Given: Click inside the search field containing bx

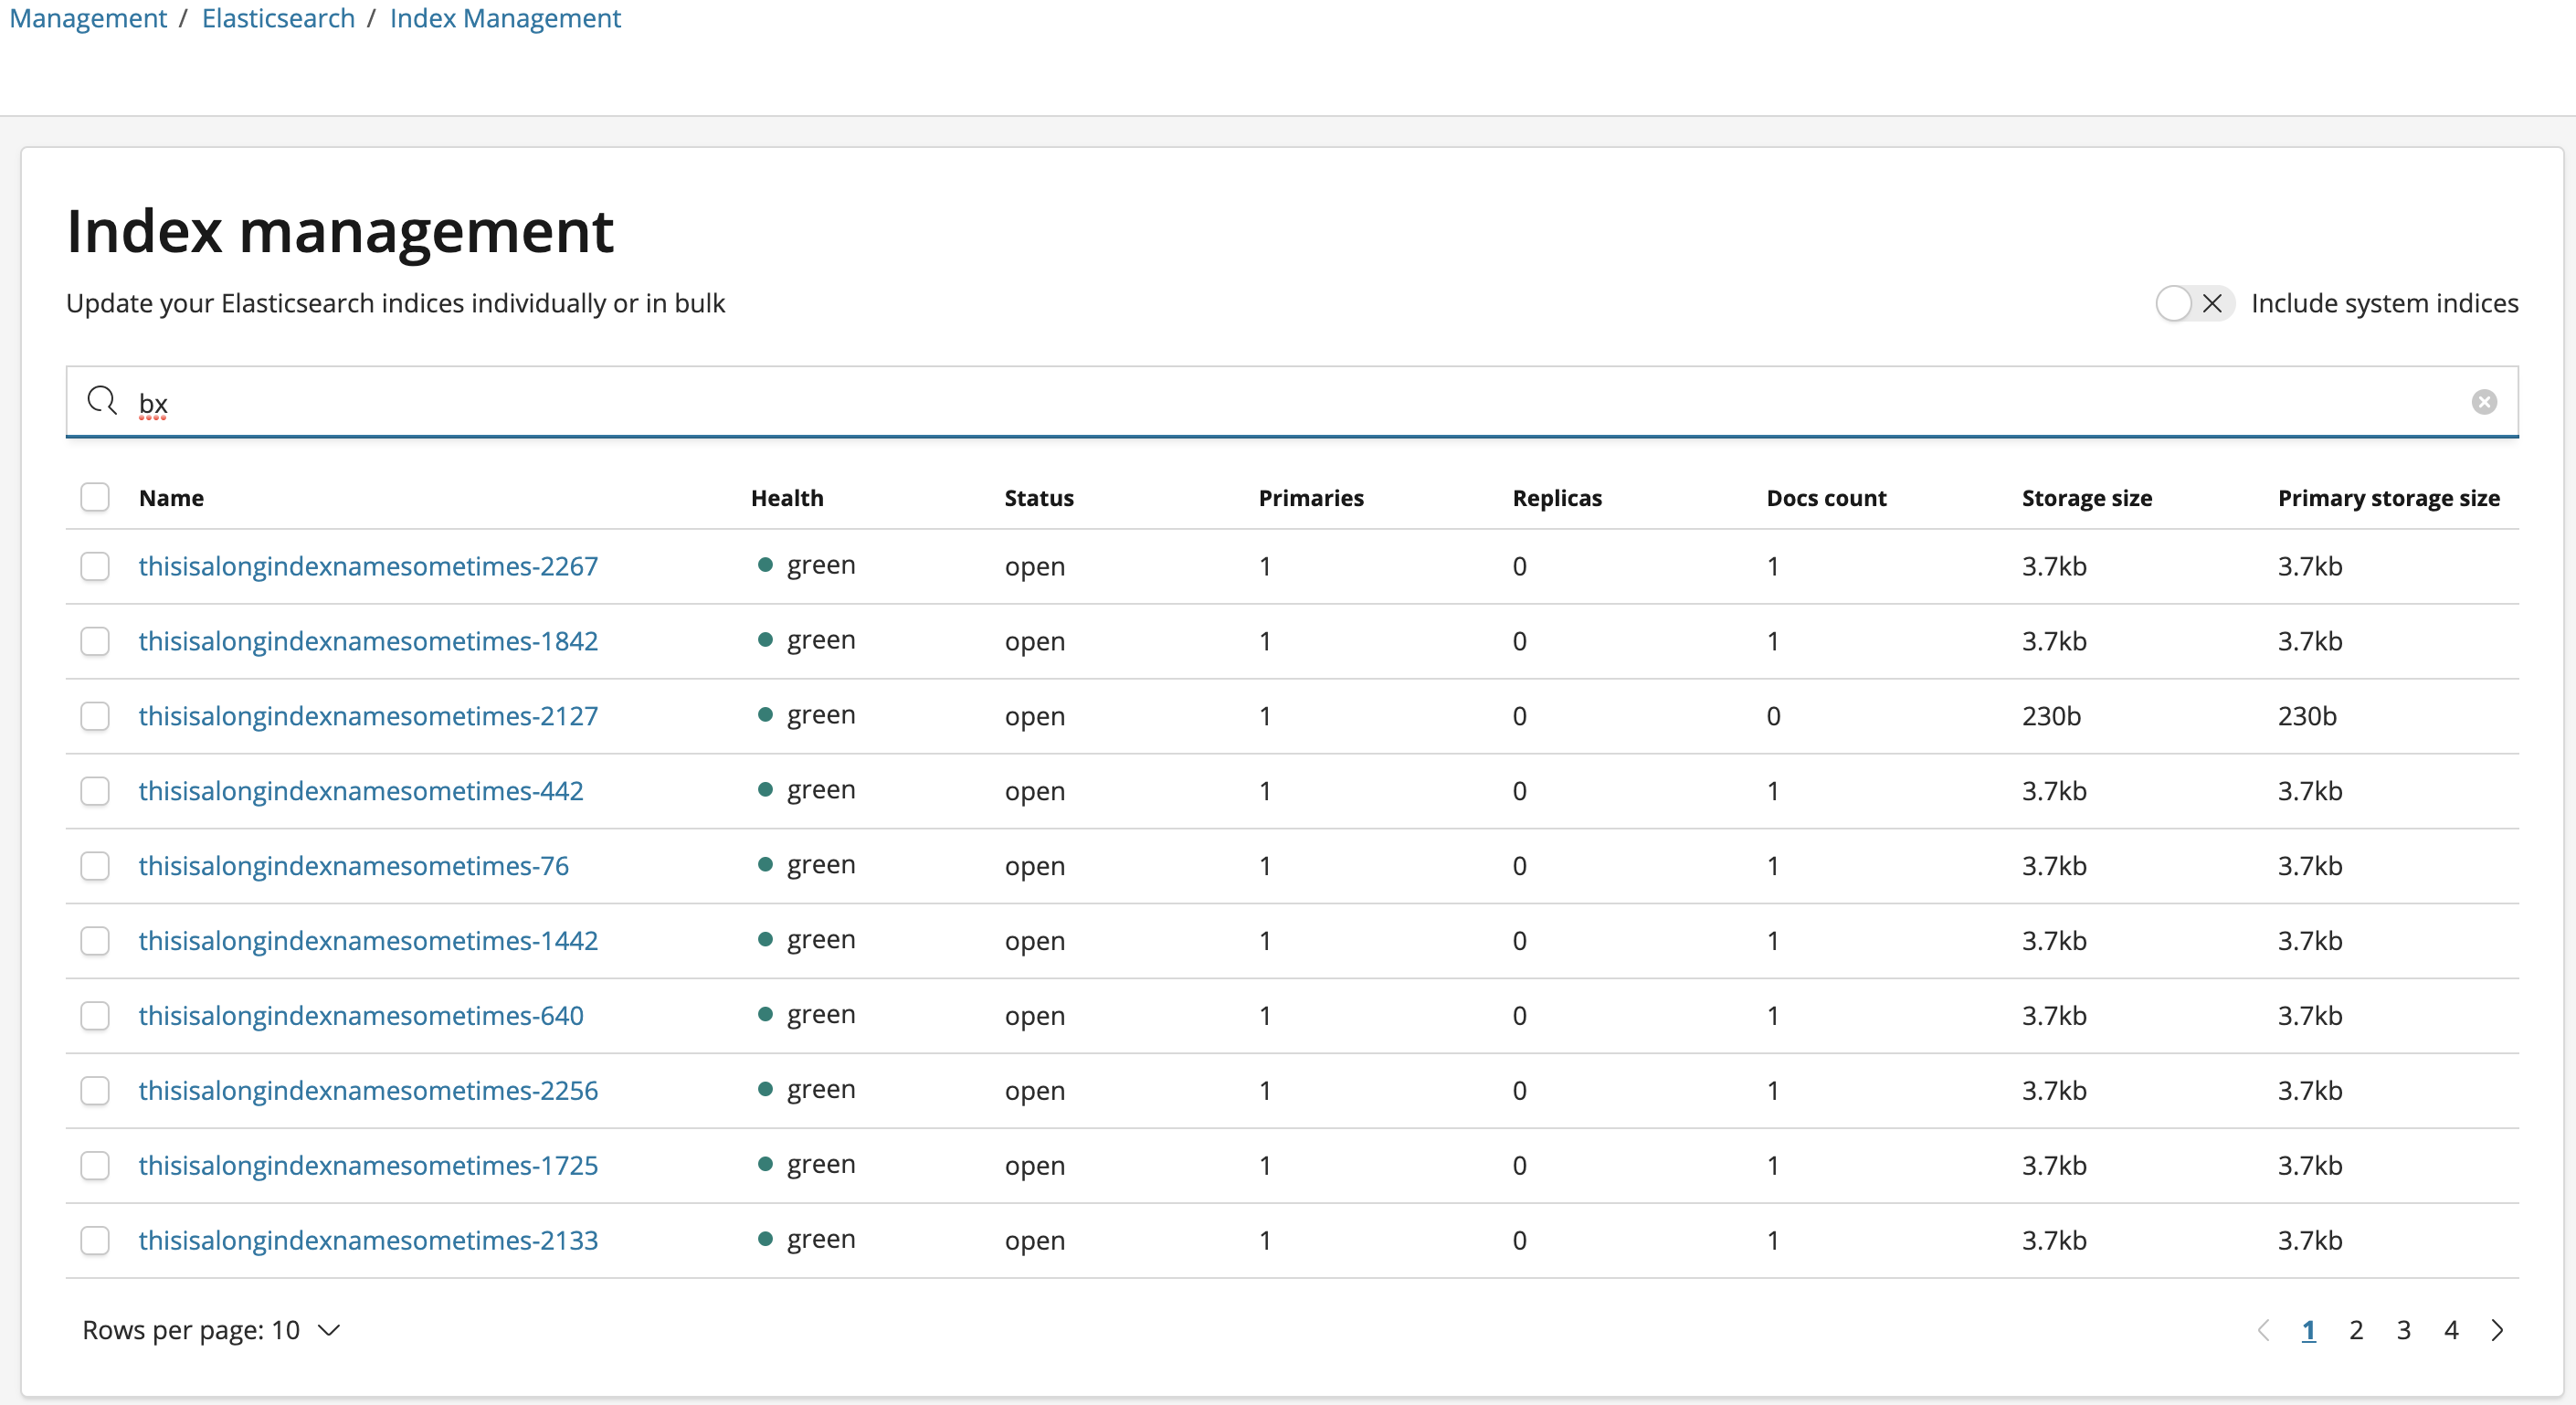Looking at the screenshot, I should pos(800,402).
